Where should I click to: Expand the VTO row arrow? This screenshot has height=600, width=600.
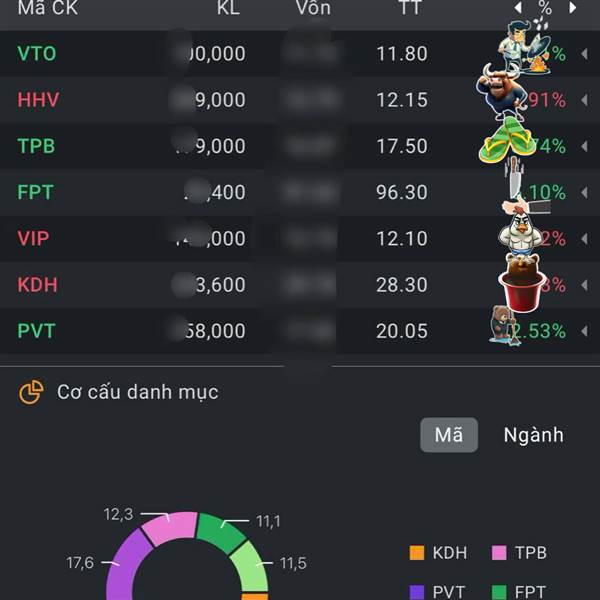584,54
